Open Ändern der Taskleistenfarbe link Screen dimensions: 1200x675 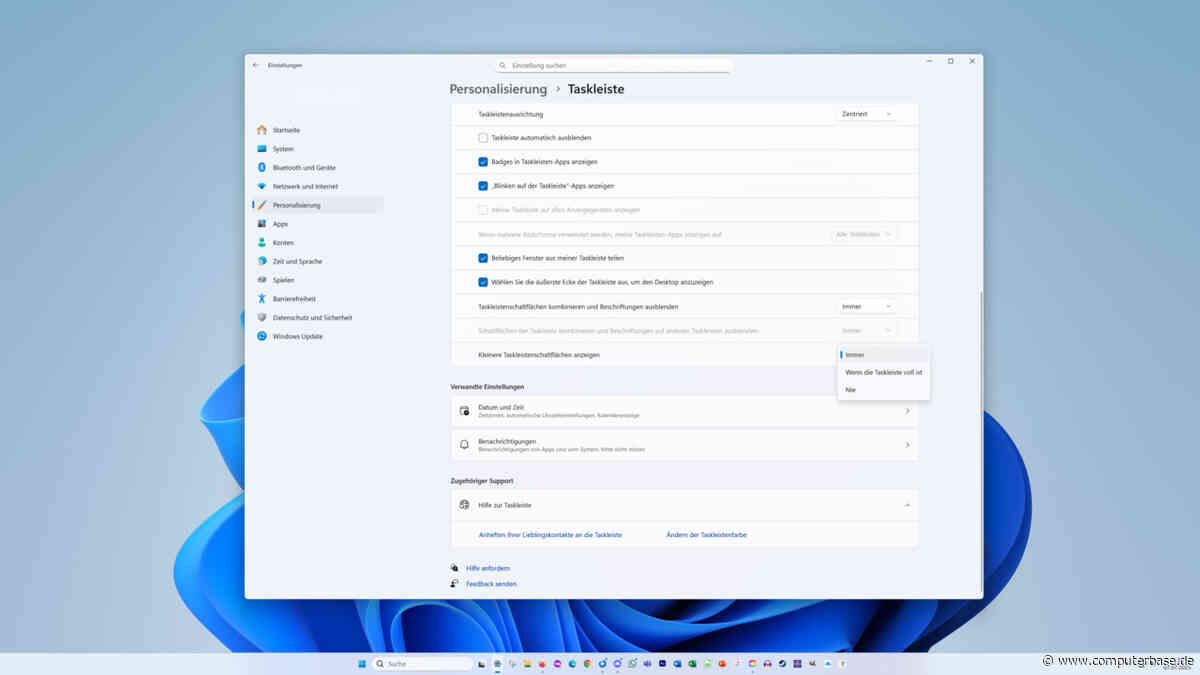(706, 535)
